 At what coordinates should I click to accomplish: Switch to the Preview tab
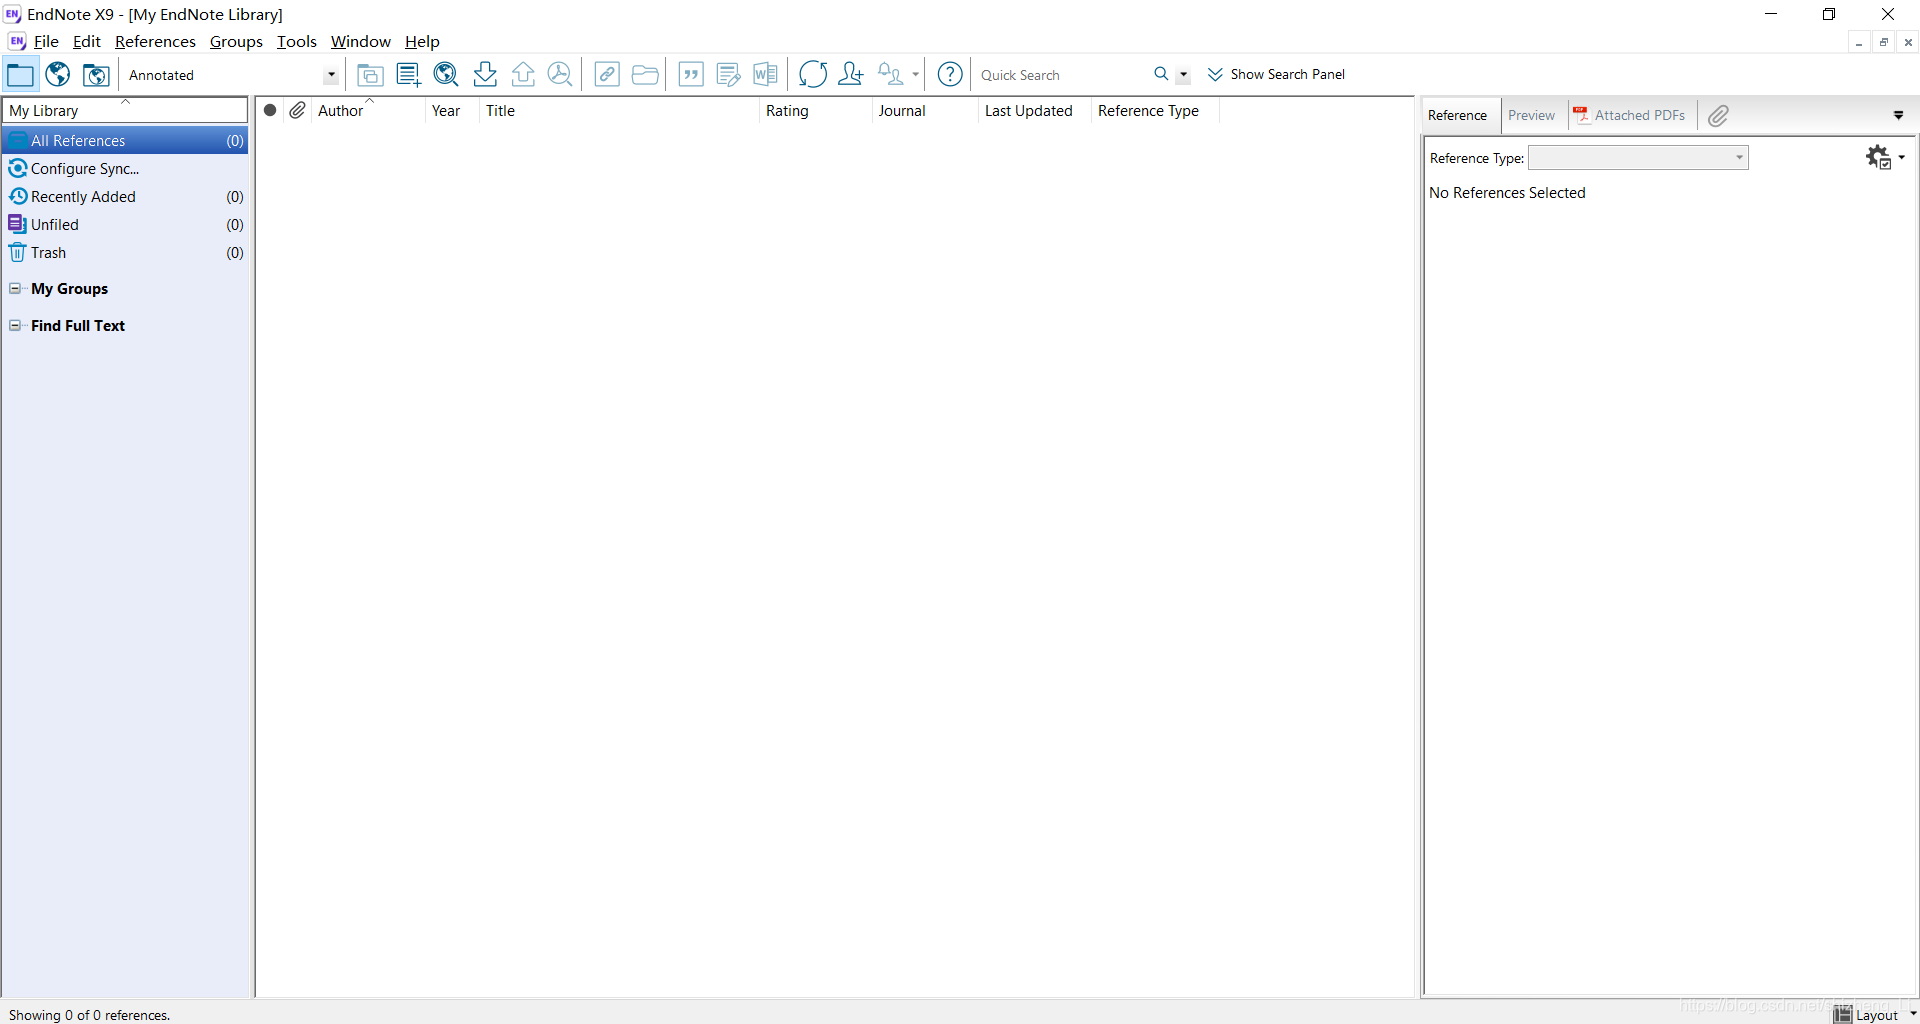[1531, 116]
